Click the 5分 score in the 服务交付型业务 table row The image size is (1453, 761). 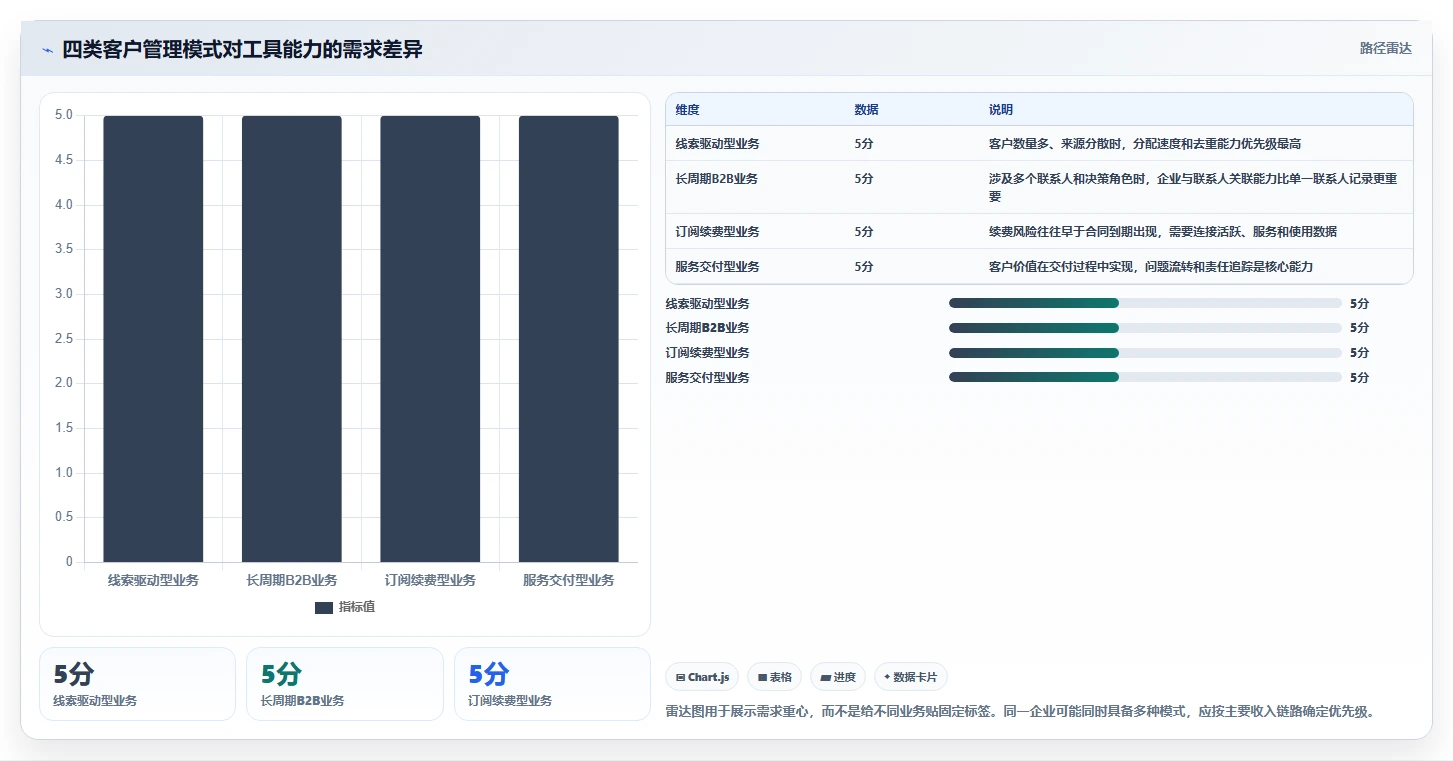point(864,267)
